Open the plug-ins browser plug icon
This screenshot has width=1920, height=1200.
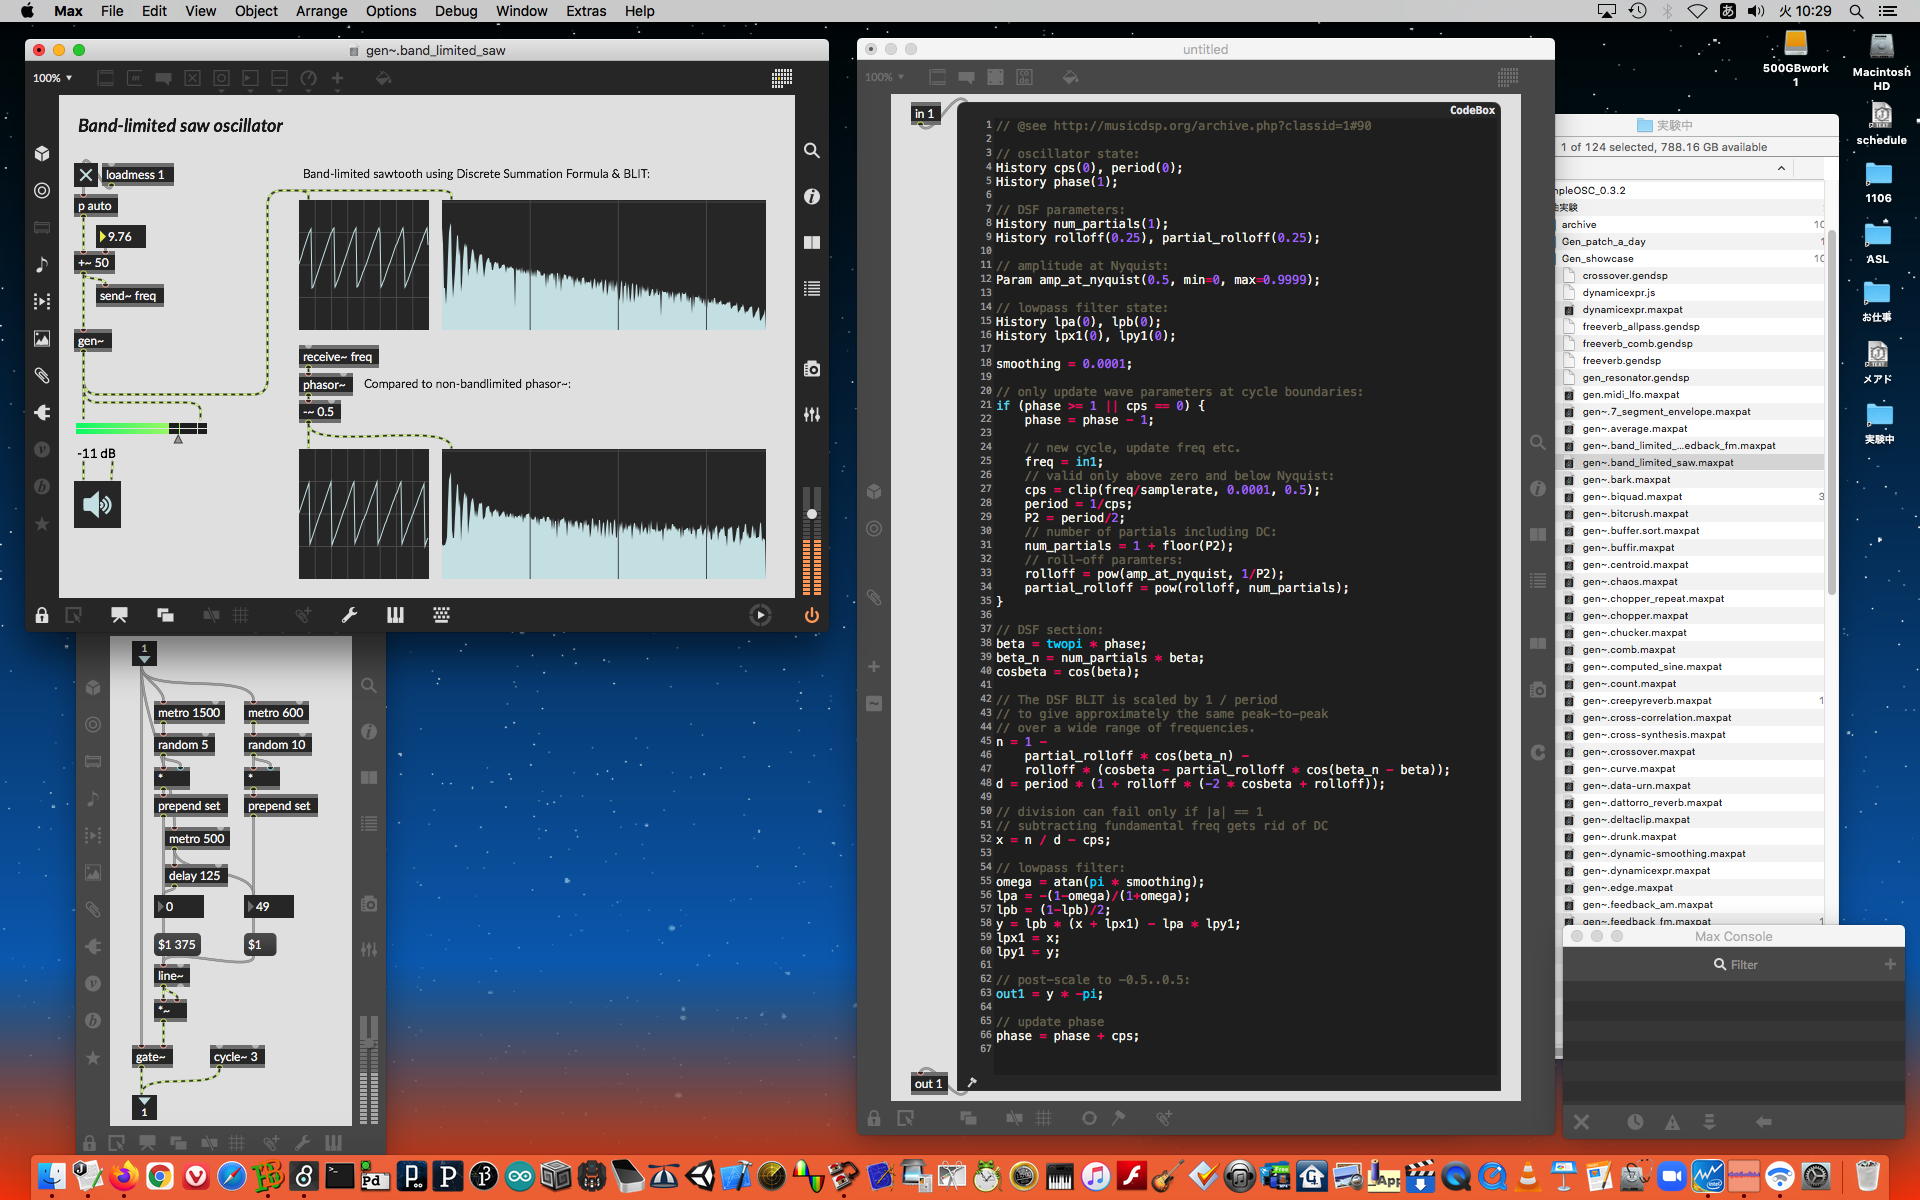coord(42,412)
